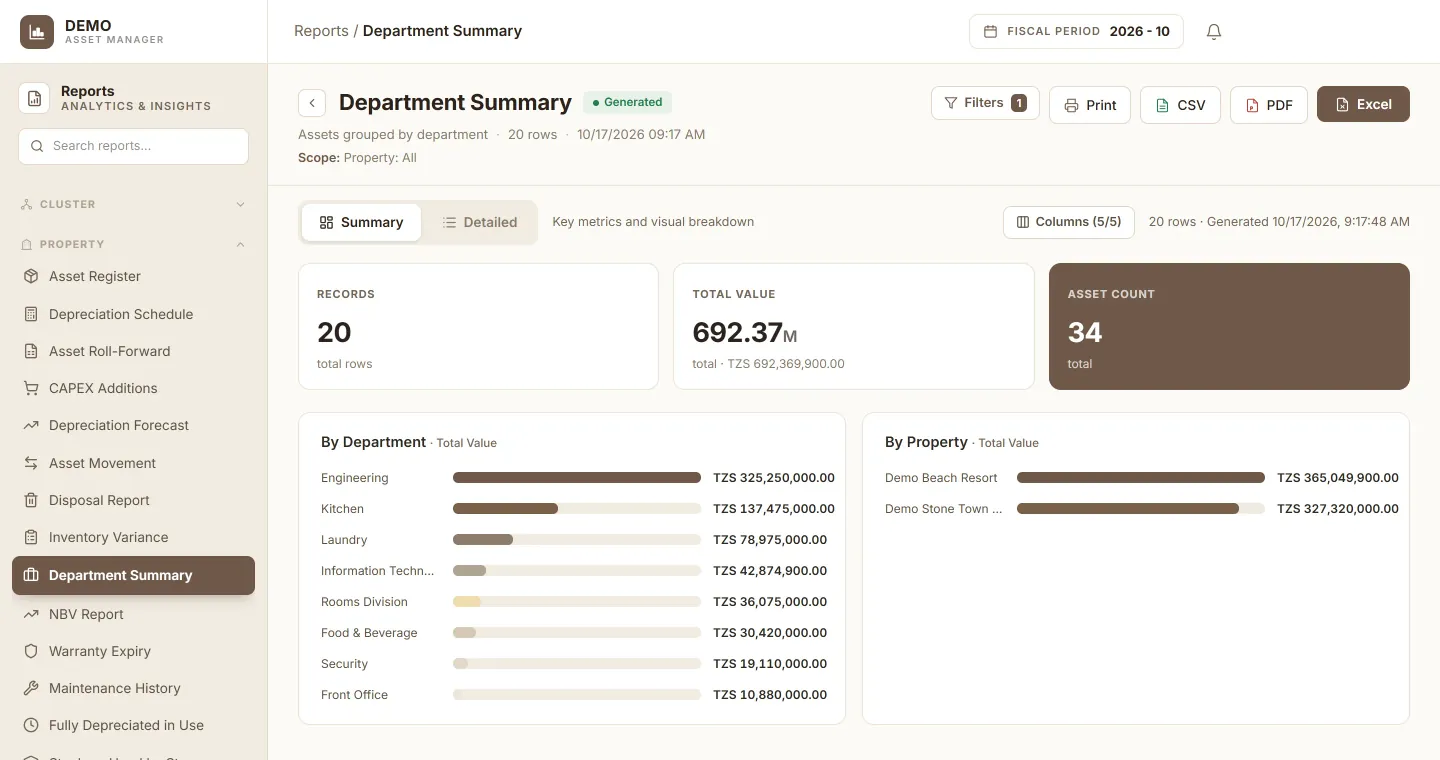Image resolution: width=1440 pixels, height=760 pixels.
Task: Export report to Excel
Action: tap(1363, 104)
